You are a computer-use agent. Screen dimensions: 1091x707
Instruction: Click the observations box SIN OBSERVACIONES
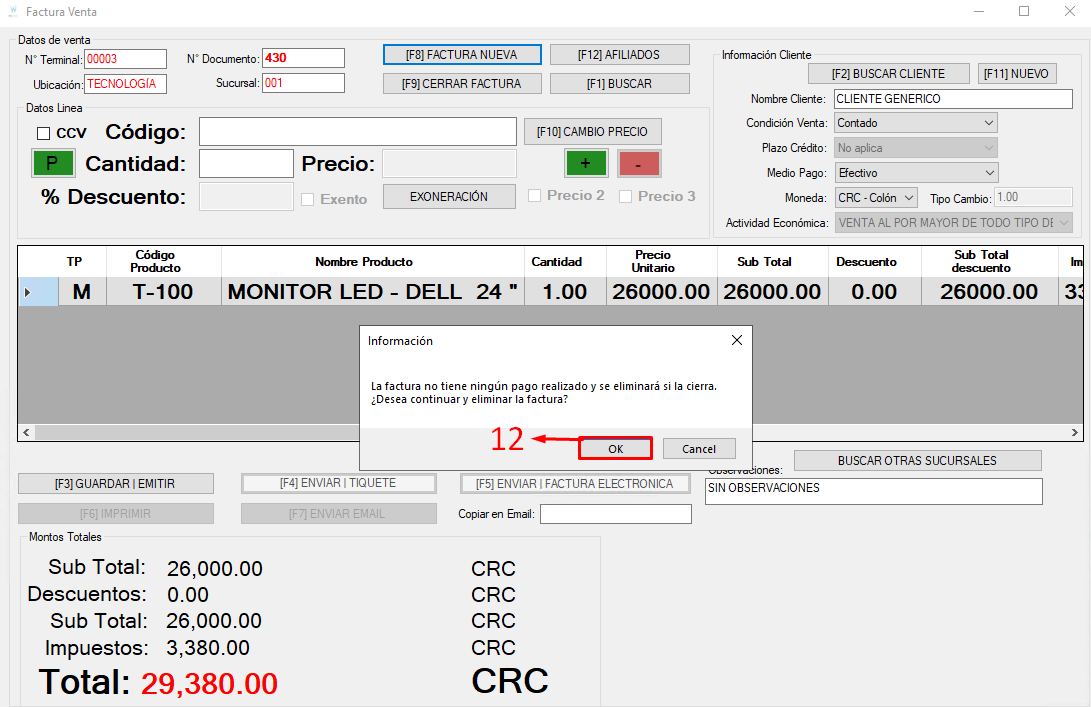874,491
